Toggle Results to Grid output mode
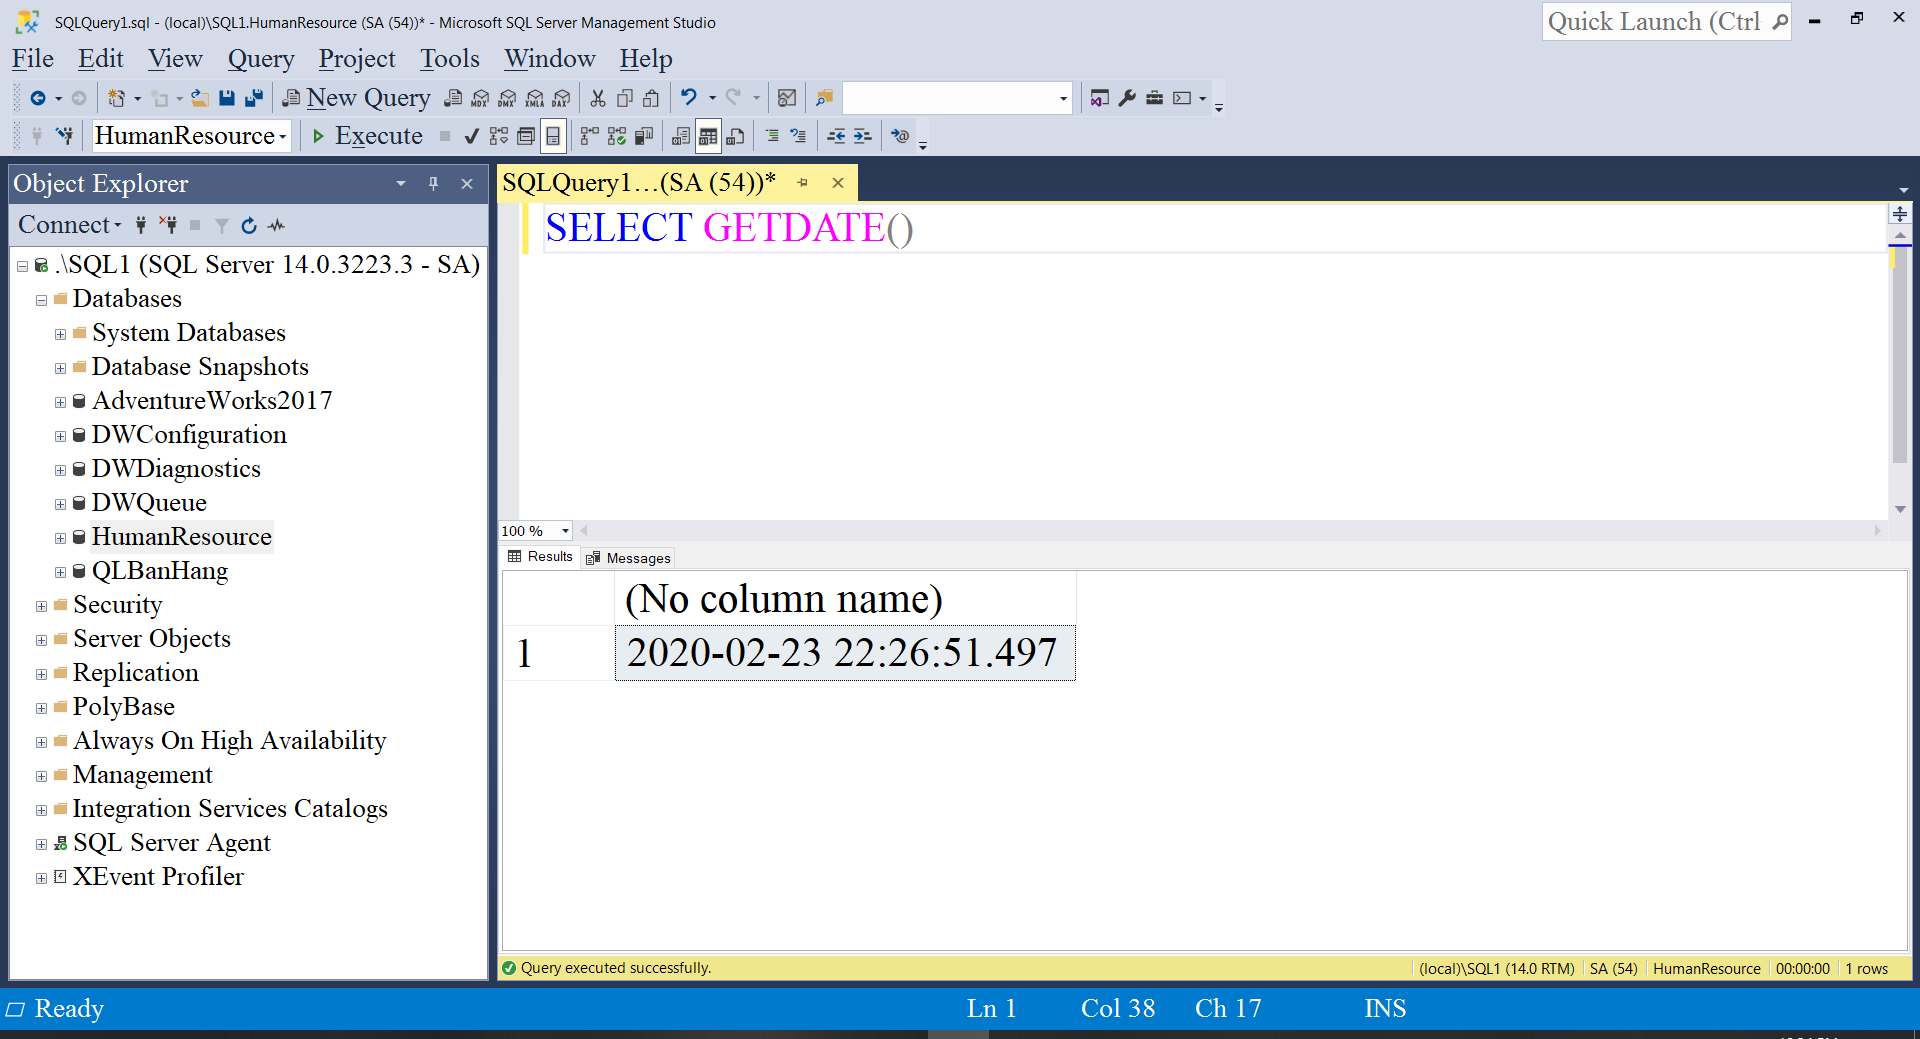 click(708, 136)
